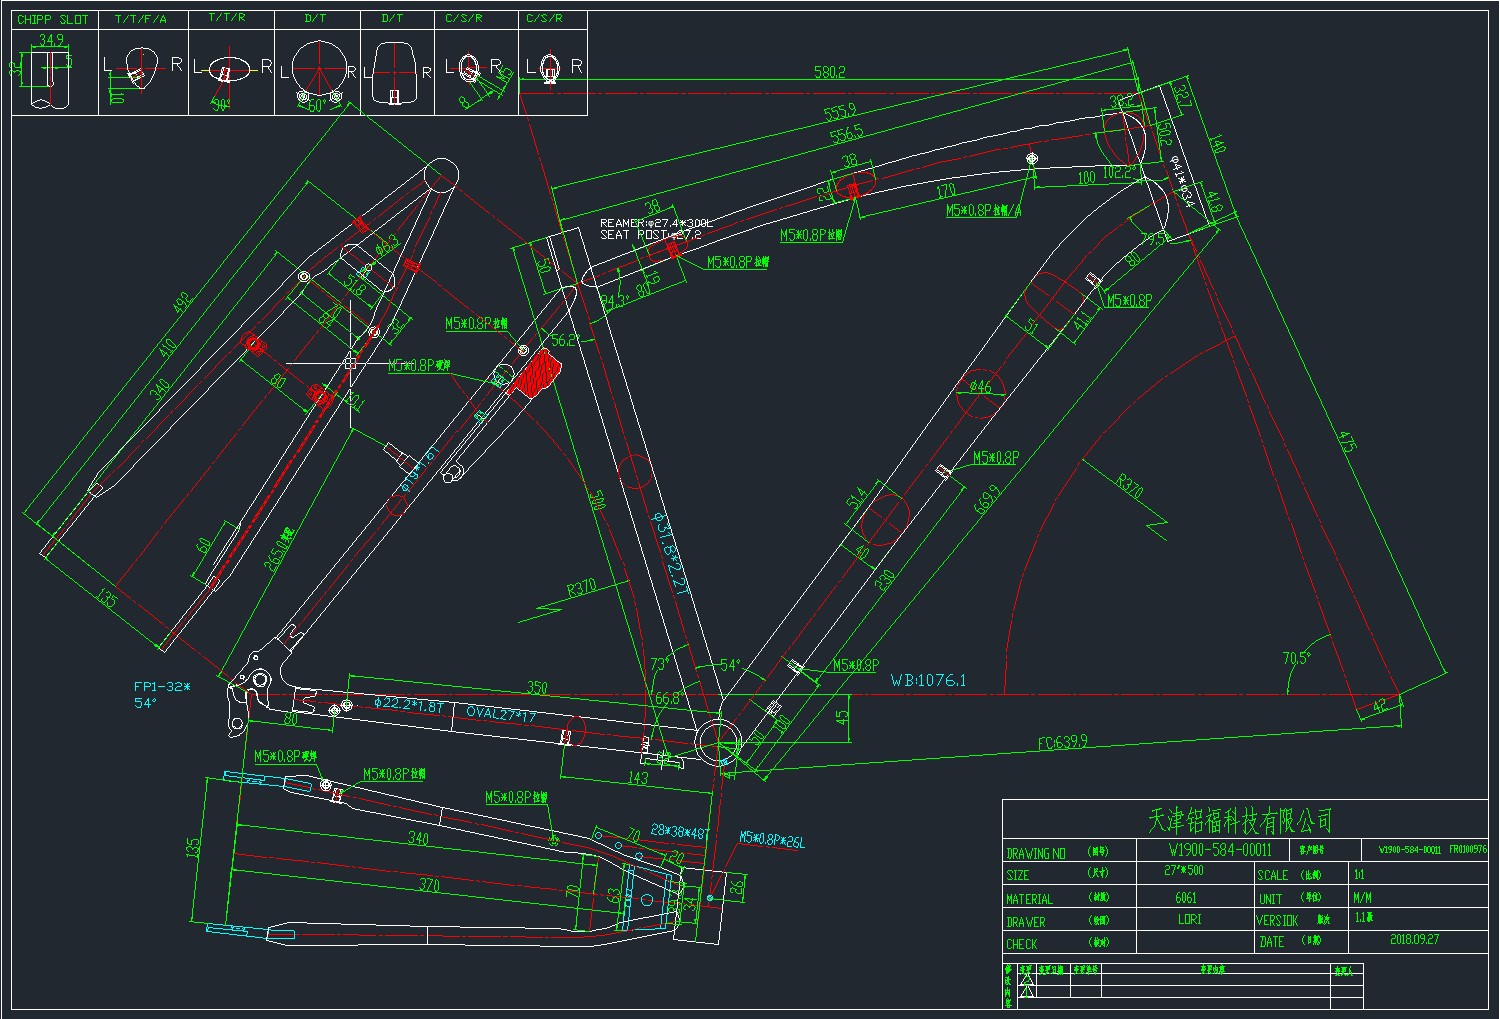Select the FP1-32* dropout label

pos(161,687)
